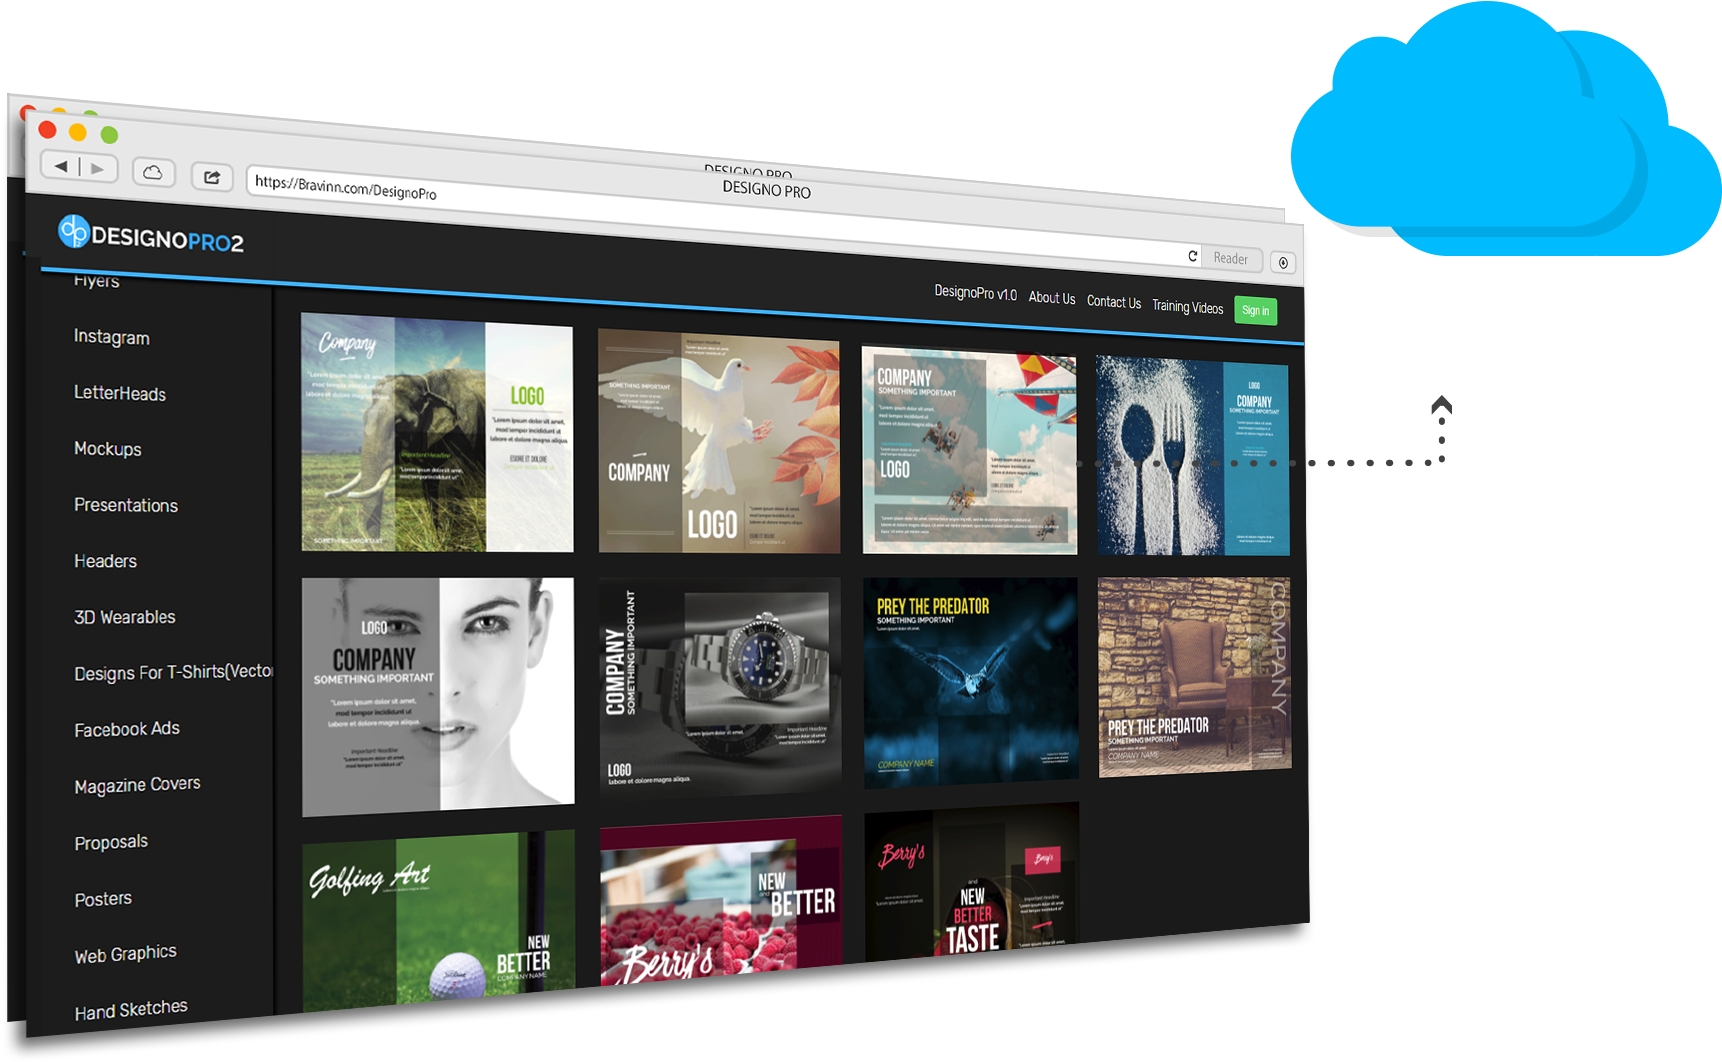Open the Golfing Art template thumbnail
Image resolution: width=1722 pixels, height=1062 pixels.
[x=439, y=920]
